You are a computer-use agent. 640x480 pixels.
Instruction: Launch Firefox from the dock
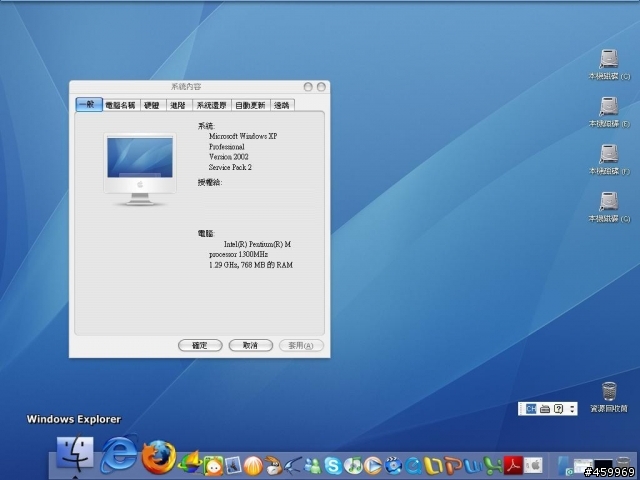[x=158, y=457]
